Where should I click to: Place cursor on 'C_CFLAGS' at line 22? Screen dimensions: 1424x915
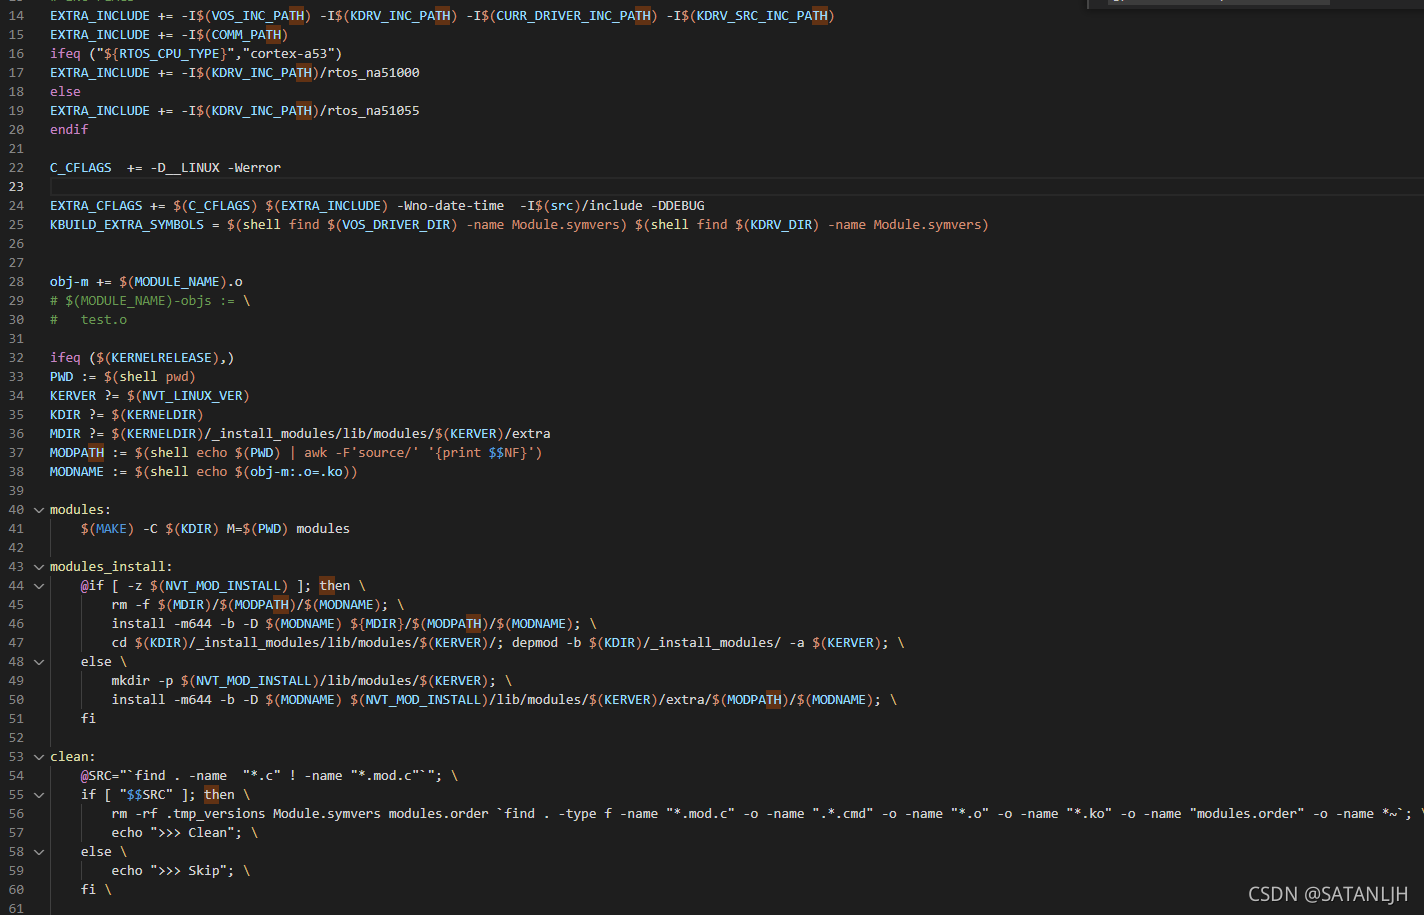[81, 168]
